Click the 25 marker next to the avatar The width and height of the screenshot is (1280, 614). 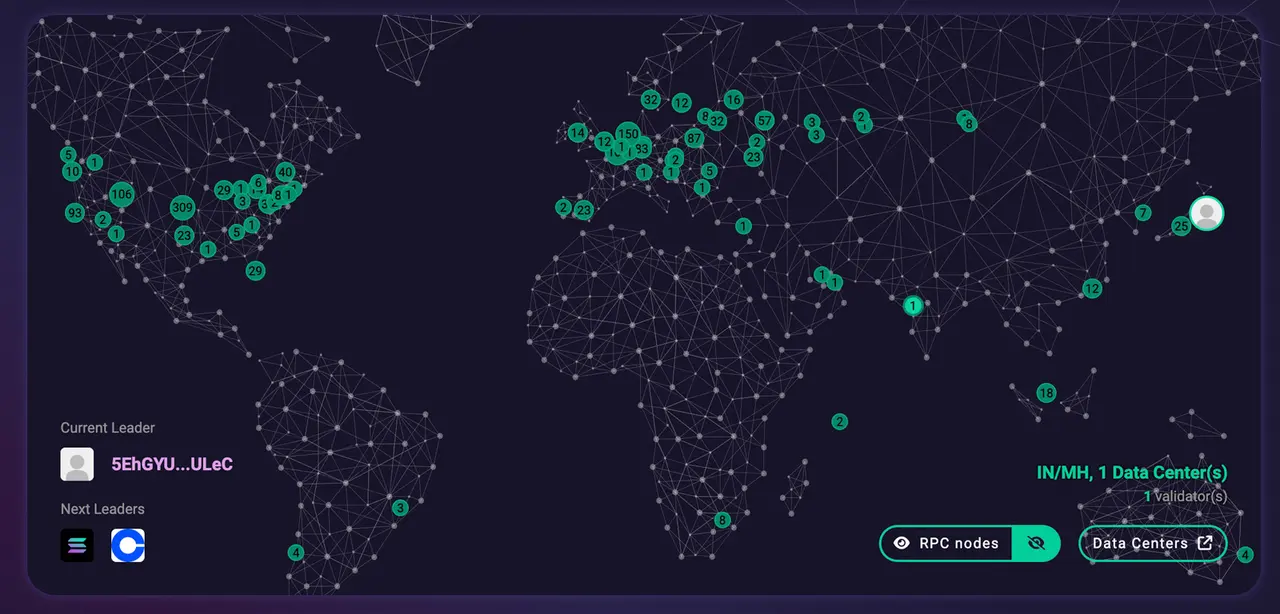[x=1180, y=226]
